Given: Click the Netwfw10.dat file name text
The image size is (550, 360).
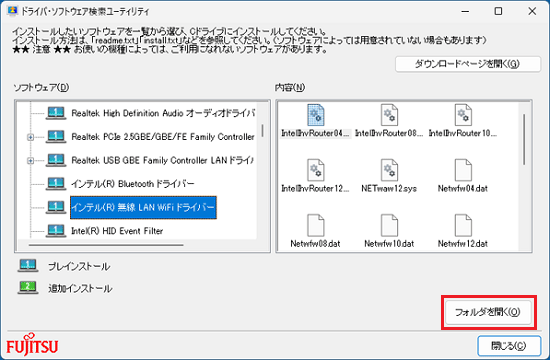Looking at the screenshot, I should point(389,244).
